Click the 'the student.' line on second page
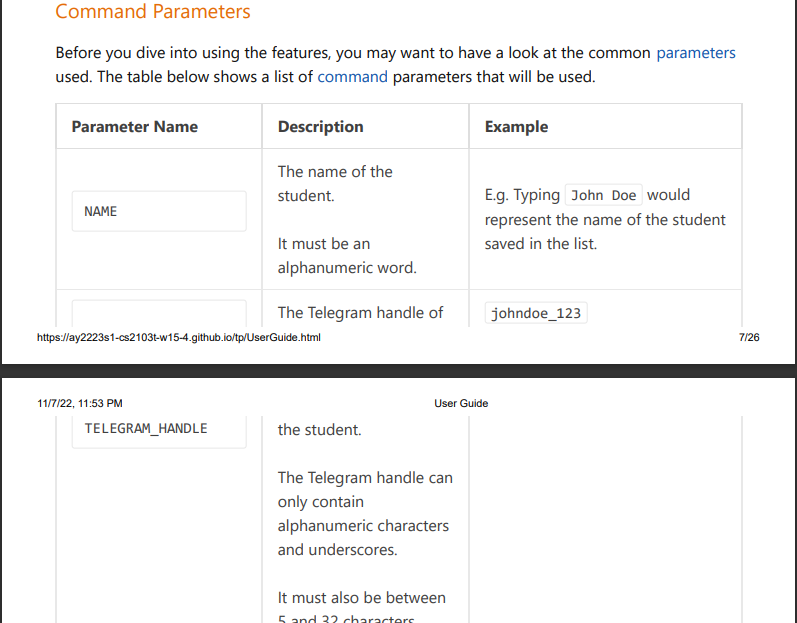 [x=319, y=430]
